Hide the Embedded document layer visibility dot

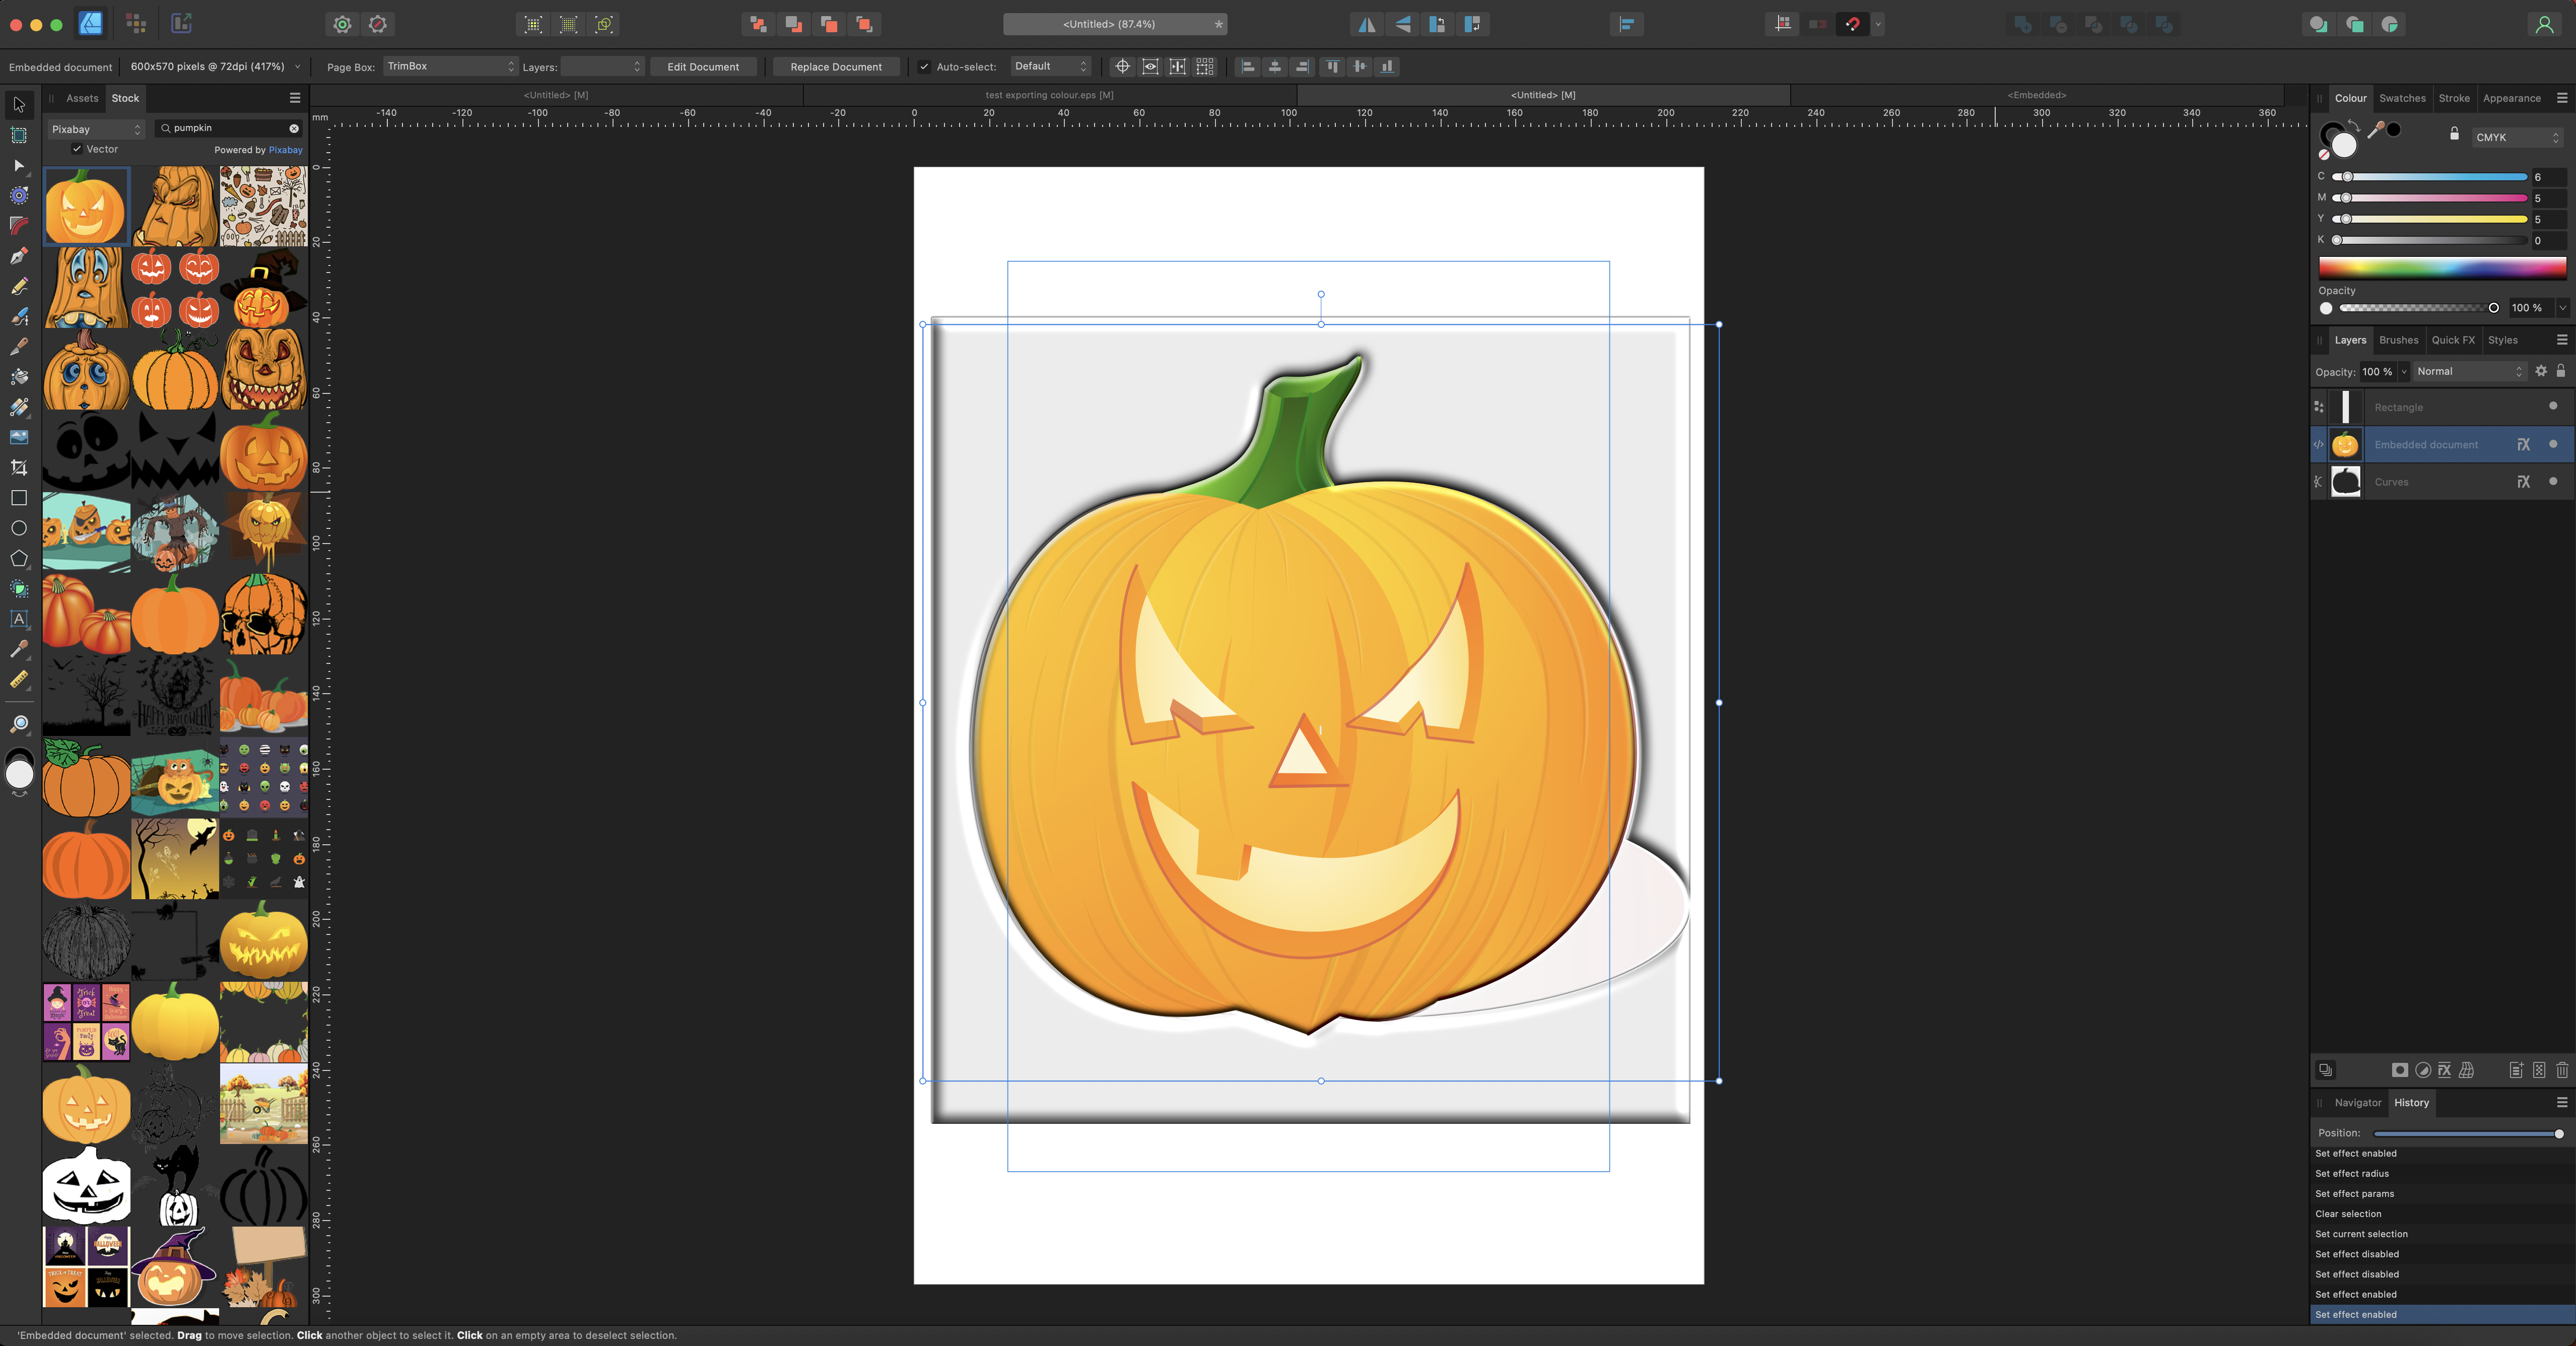[2553, 444]
